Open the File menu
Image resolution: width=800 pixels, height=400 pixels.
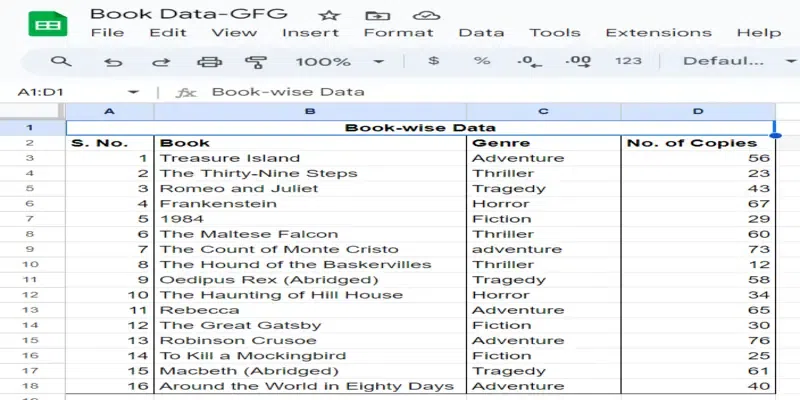click(x=107, y=33)
